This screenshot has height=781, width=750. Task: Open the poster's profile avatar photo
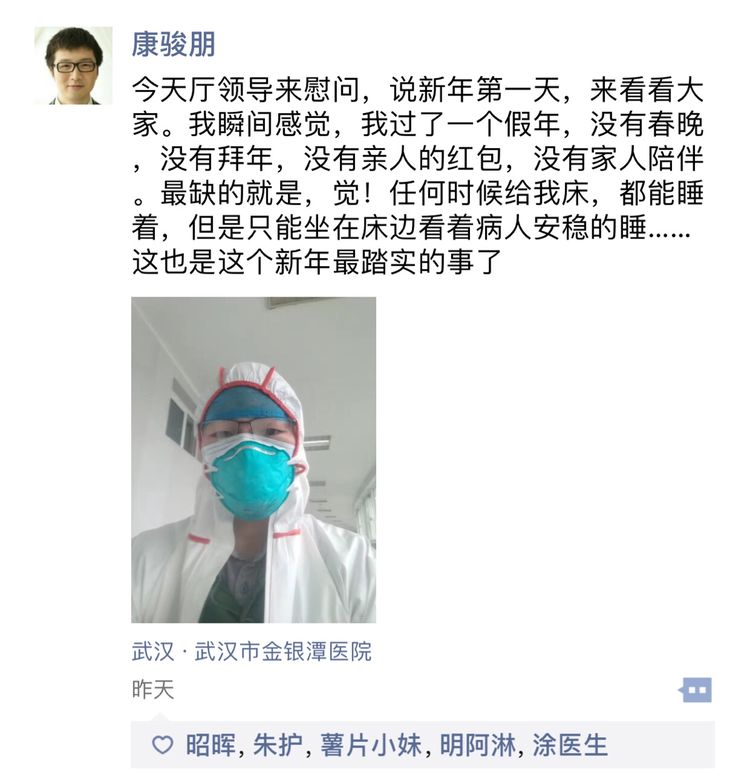coord(74,66)
